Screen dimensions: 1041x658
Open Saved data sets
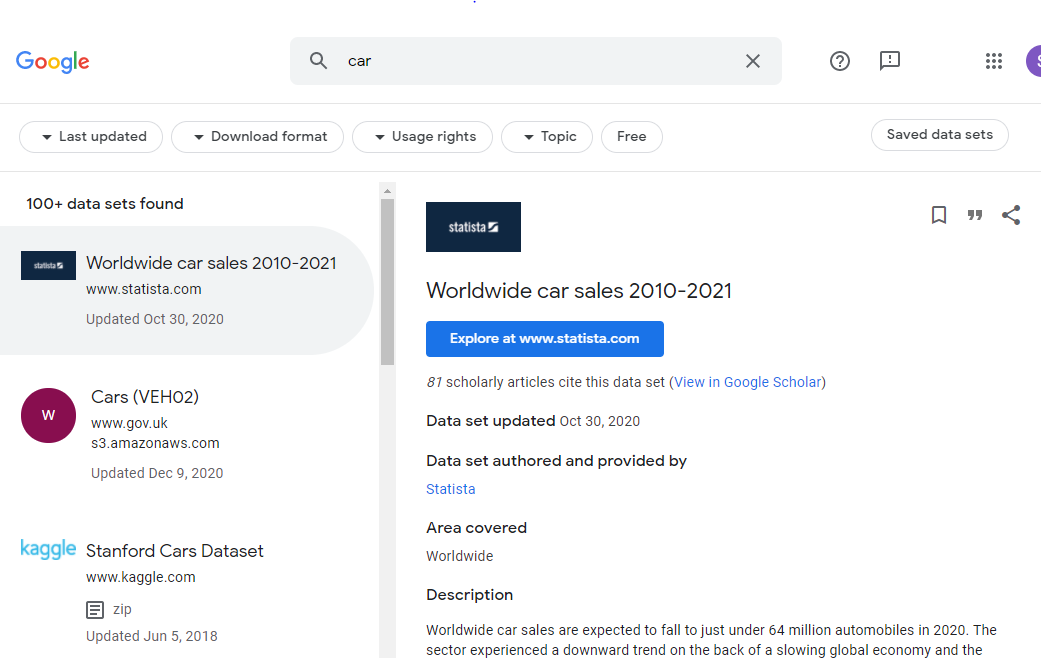tap(939, 135)
